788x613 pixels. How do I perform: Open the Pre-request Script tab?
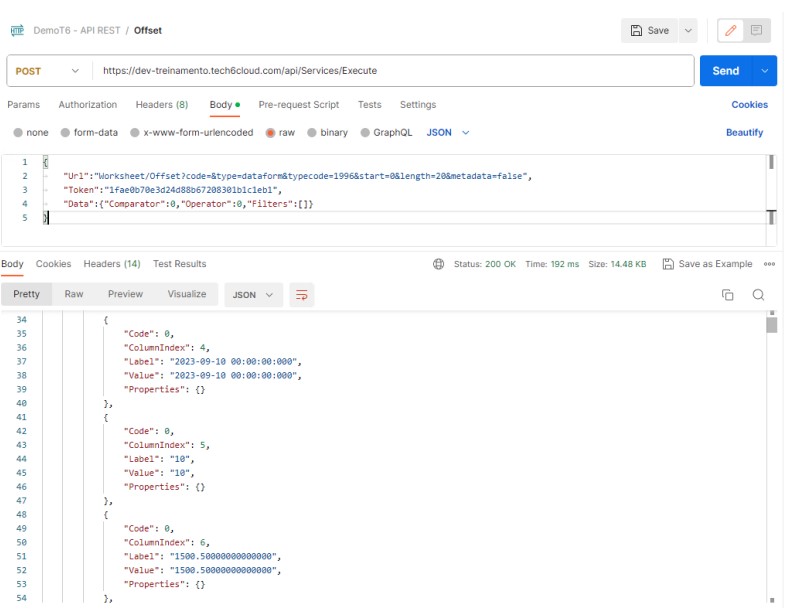[299, 105]
